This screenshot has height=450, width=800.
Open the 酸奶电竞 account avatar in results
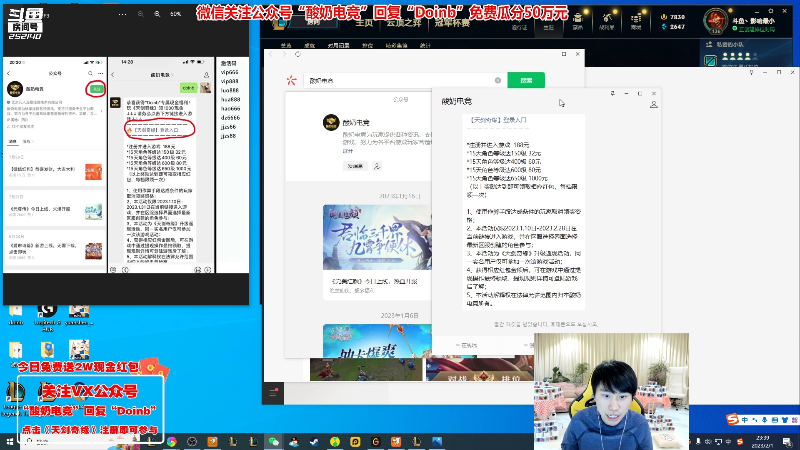pos(331,122)
